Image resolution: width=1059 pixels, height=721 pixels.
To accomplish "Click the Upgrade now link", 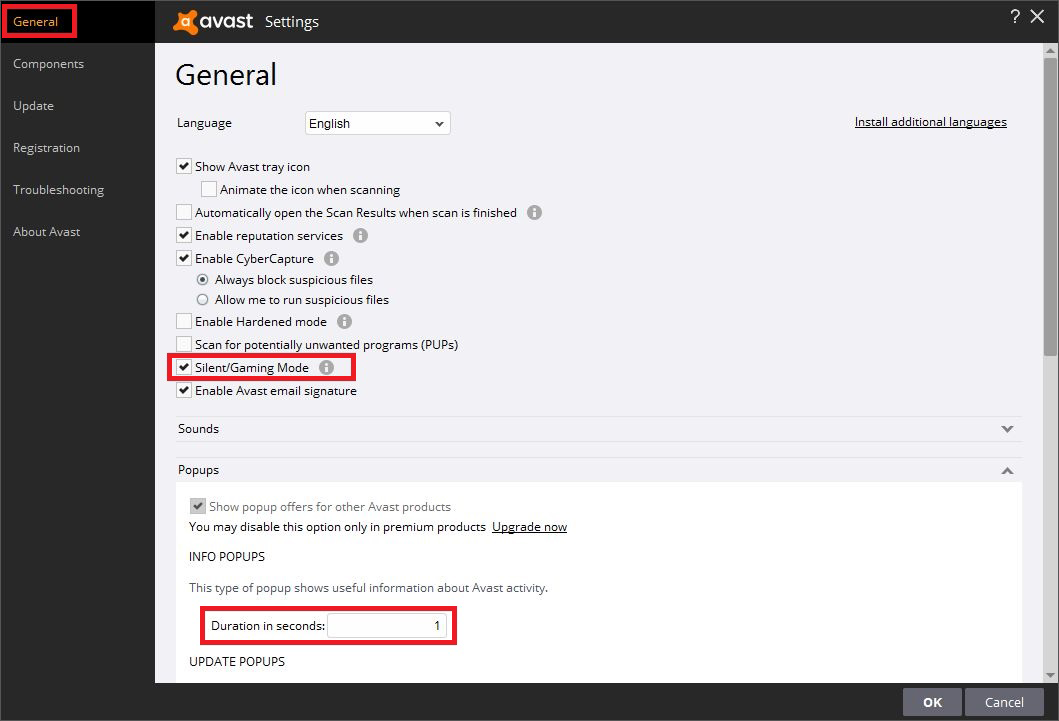I will click(x=530, y=527).
